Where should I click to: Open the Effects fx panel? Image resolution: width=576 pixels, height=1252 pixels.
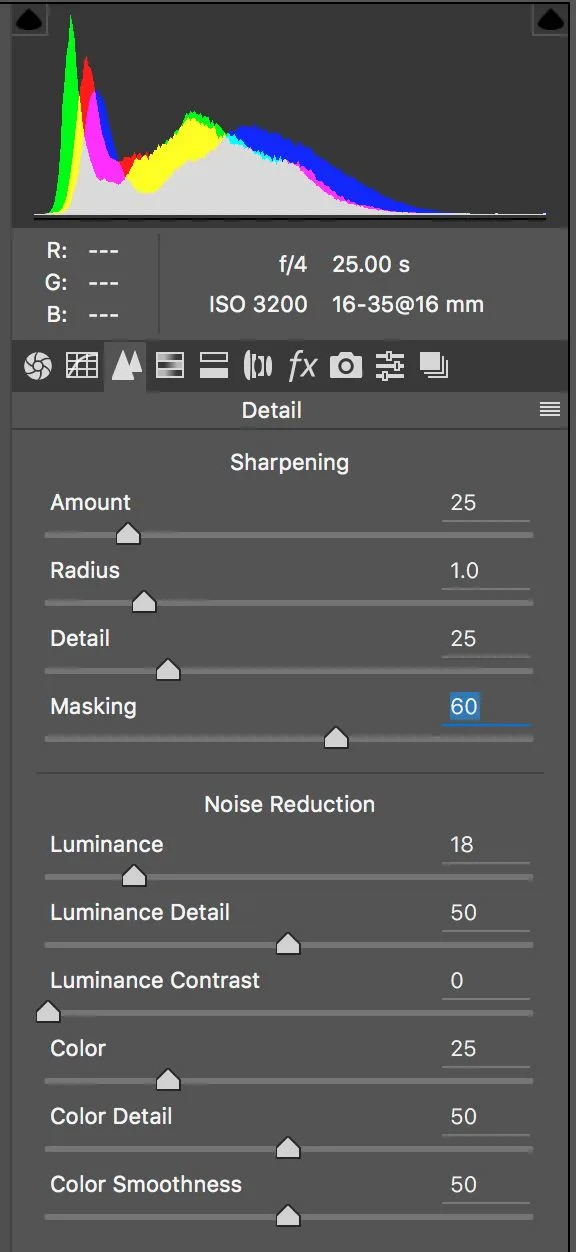[302, 366]
